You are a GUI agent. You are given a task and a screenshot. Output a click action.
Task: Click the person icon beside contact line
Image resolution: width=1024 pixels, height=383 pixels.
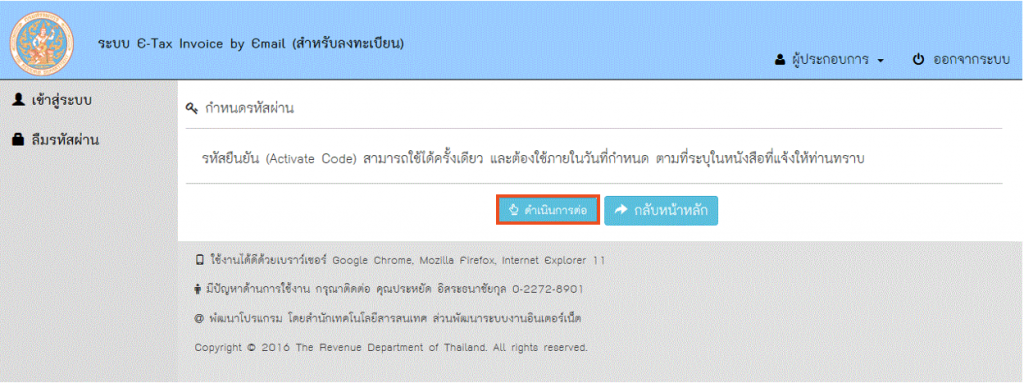(x=198, y=288)
